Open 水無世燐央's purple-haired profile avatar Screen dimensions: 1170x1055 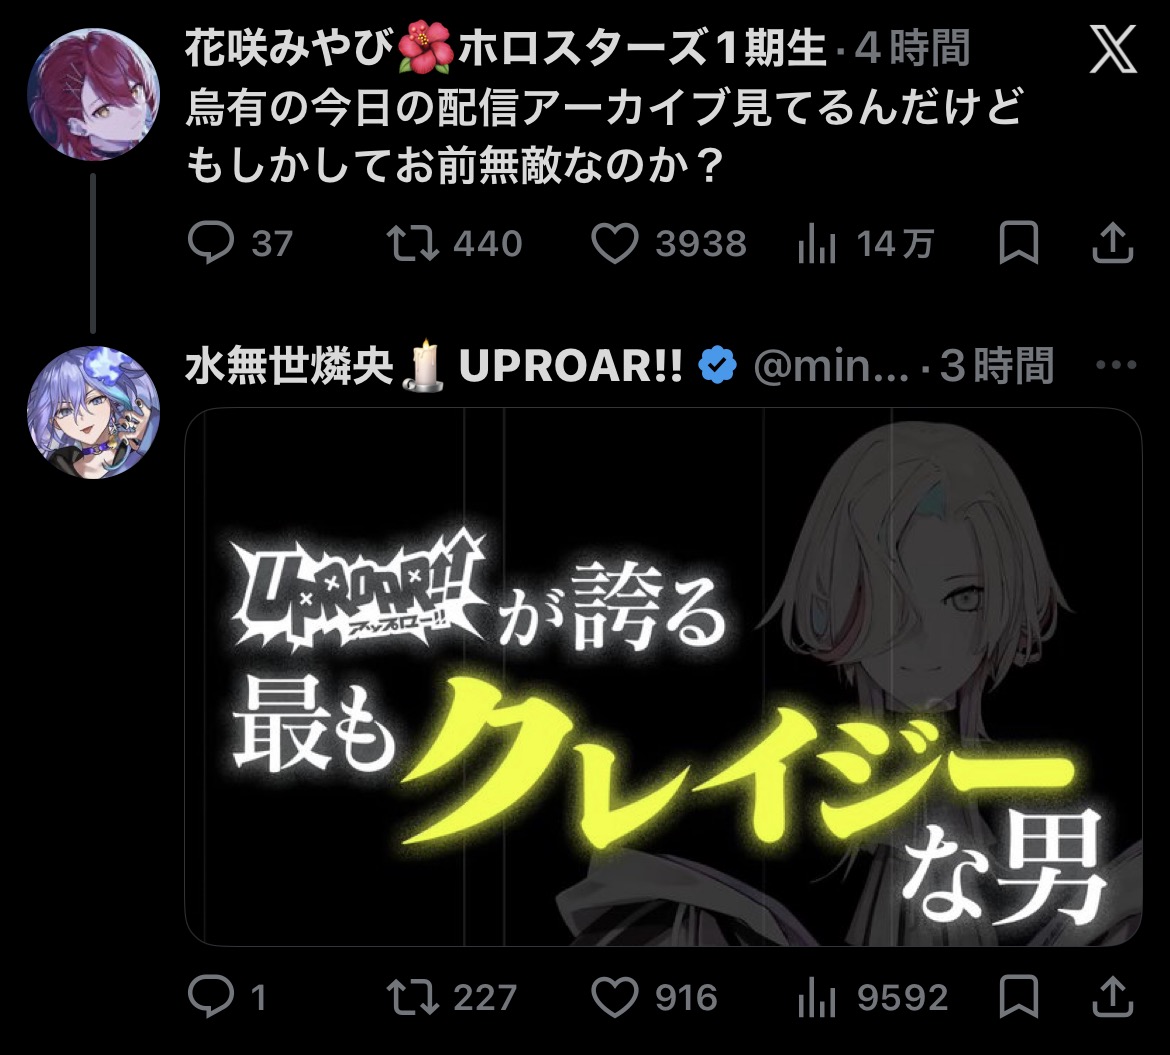pyautogui.click(x=93, y=412)
